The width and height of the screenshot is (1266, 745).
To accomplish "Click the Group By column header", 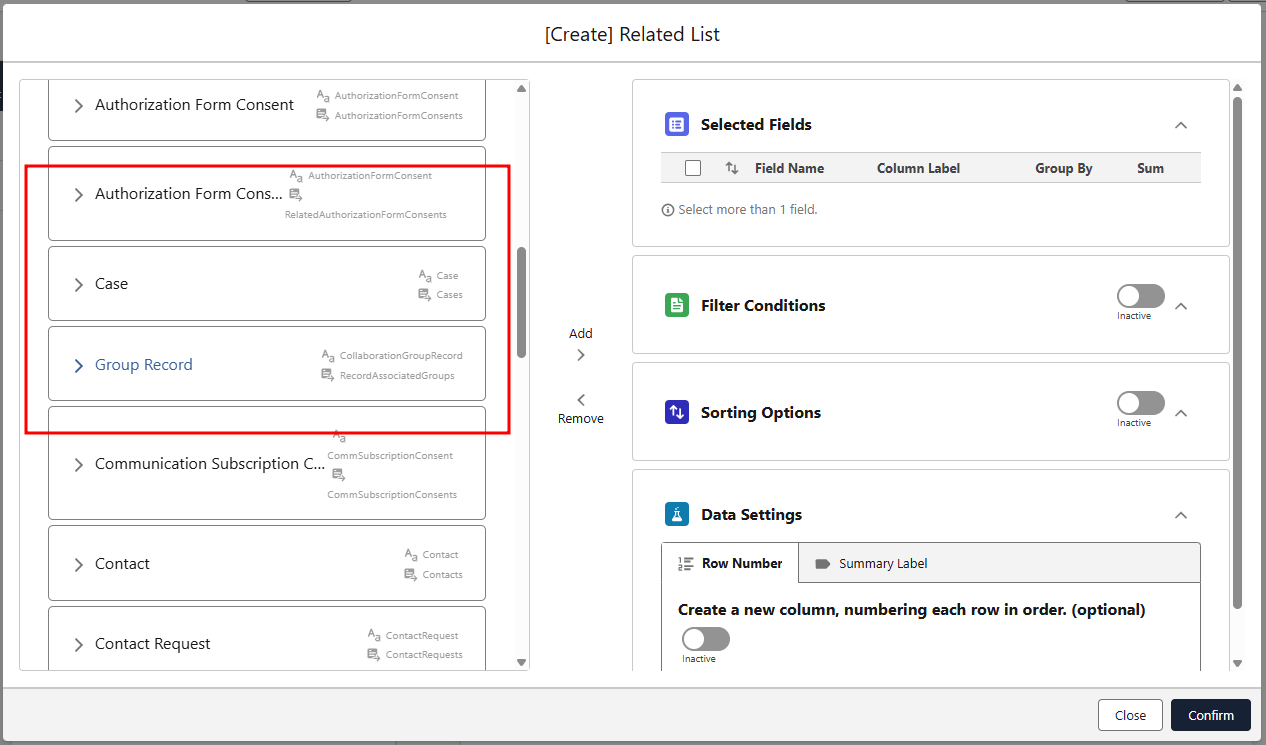I will click(1063, 168).
